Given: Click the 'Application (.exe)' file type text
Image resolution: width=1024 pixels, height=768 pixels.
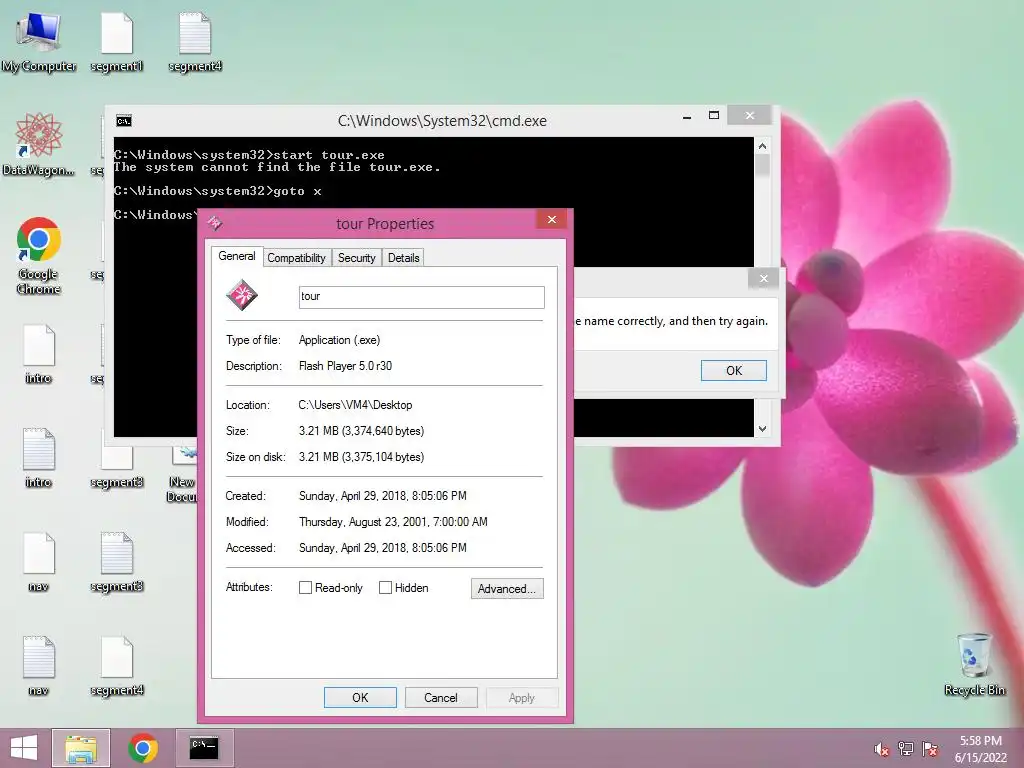Looking at the screenshot, I should point(340,340).
